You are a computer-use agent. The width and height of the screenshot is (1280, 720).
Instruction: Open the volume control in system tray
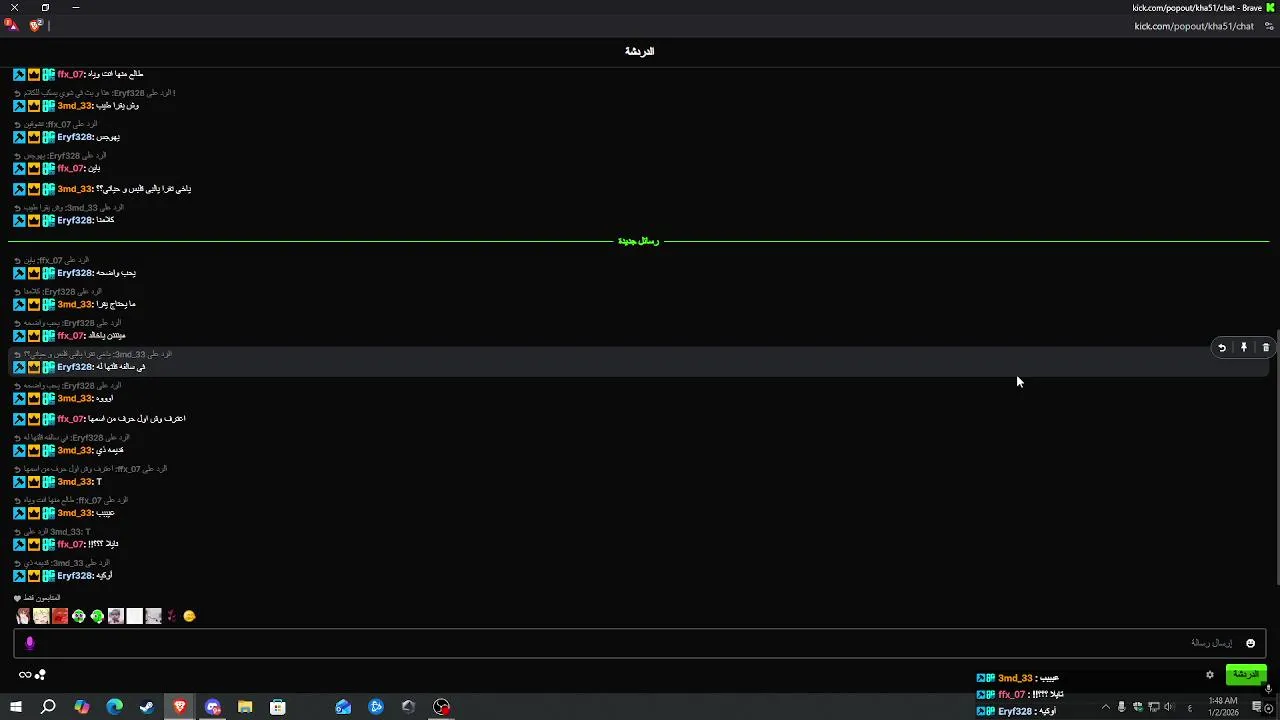[x=1169, y=707]
